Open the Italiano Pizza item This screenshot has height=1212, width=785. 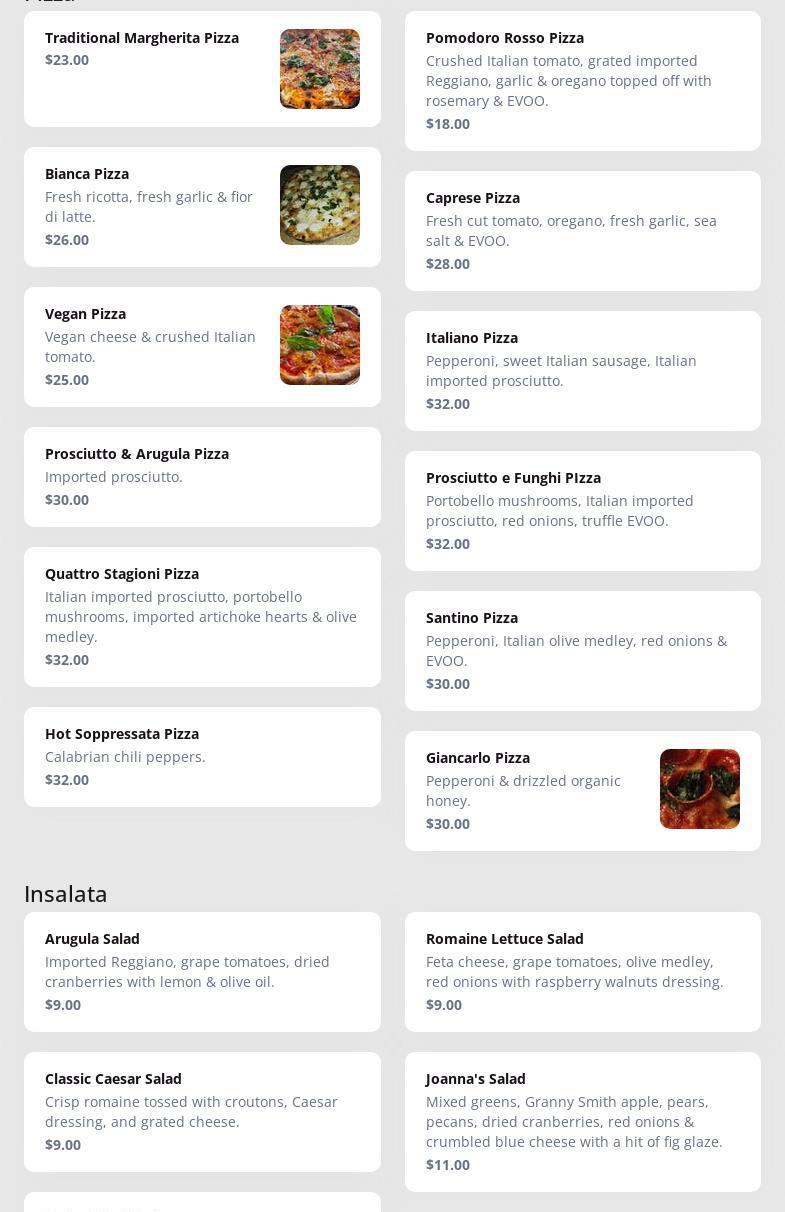click(583, 371)
